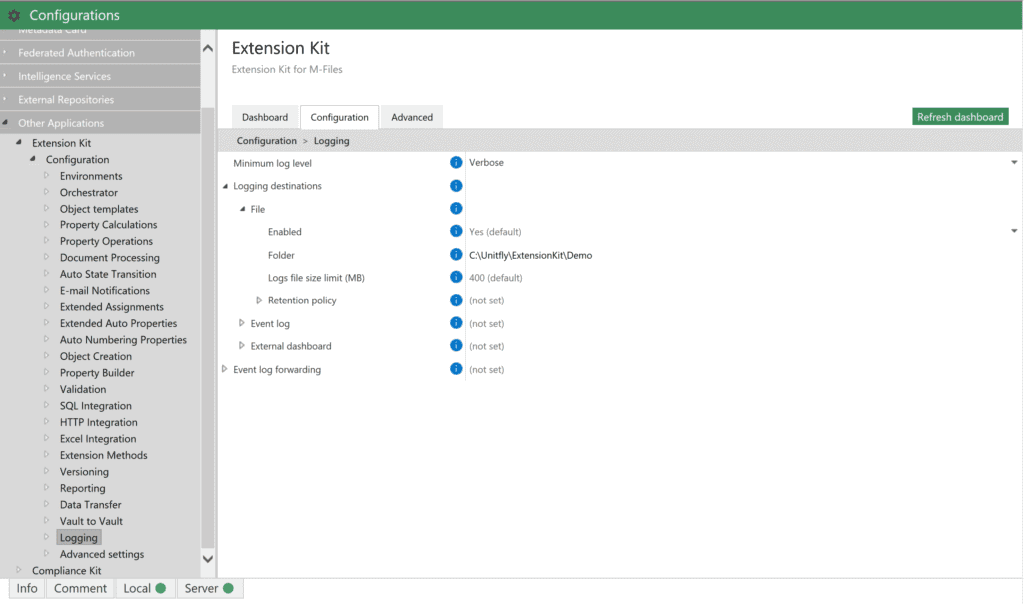Open Orchestrator configuration item
This screenshot has width=1024, height=604.
coord(89,193)
